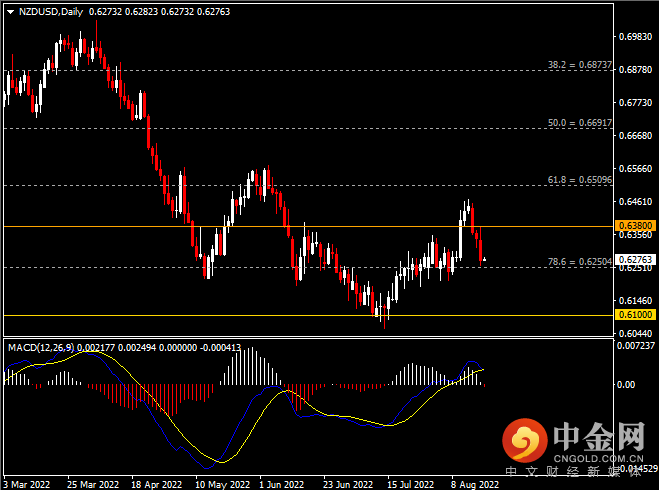Screen dimensions: 659x490
Task: Click the 10 May 2022 date label
Action: click(223, 485)
